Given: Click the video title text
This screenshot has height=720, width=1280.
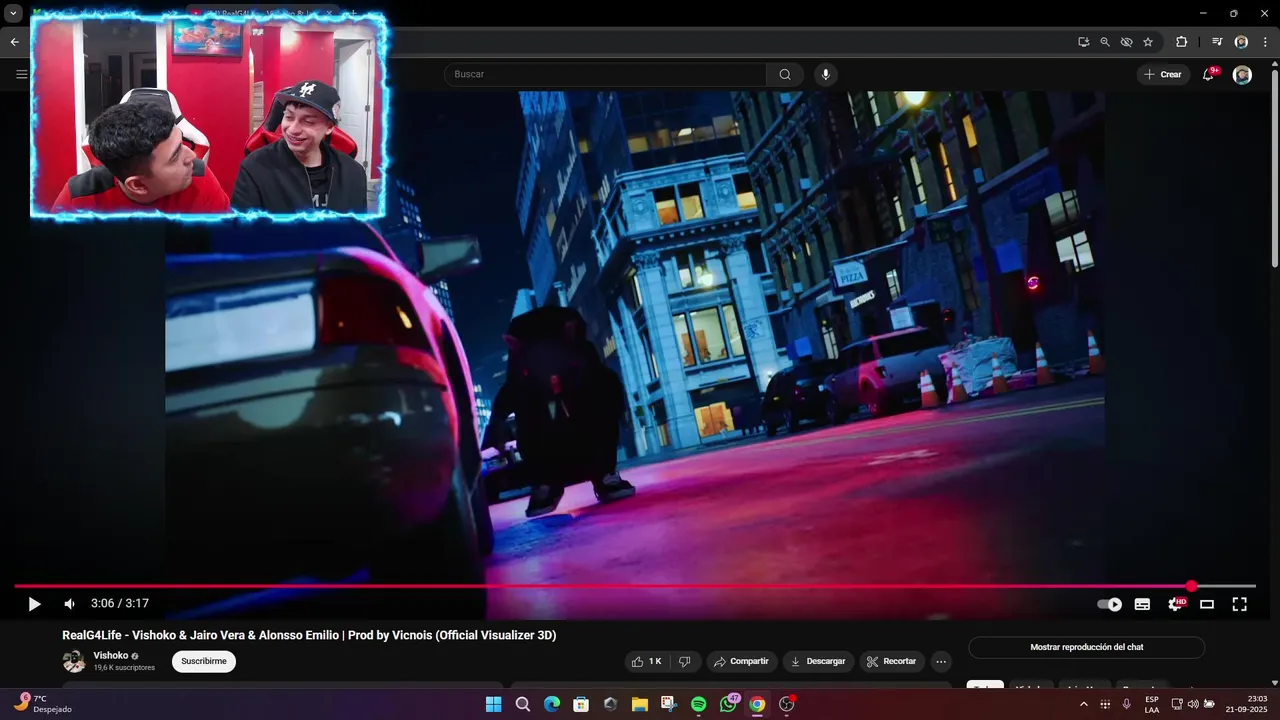Looking at the screenshot, I should [x=309, y=635].
